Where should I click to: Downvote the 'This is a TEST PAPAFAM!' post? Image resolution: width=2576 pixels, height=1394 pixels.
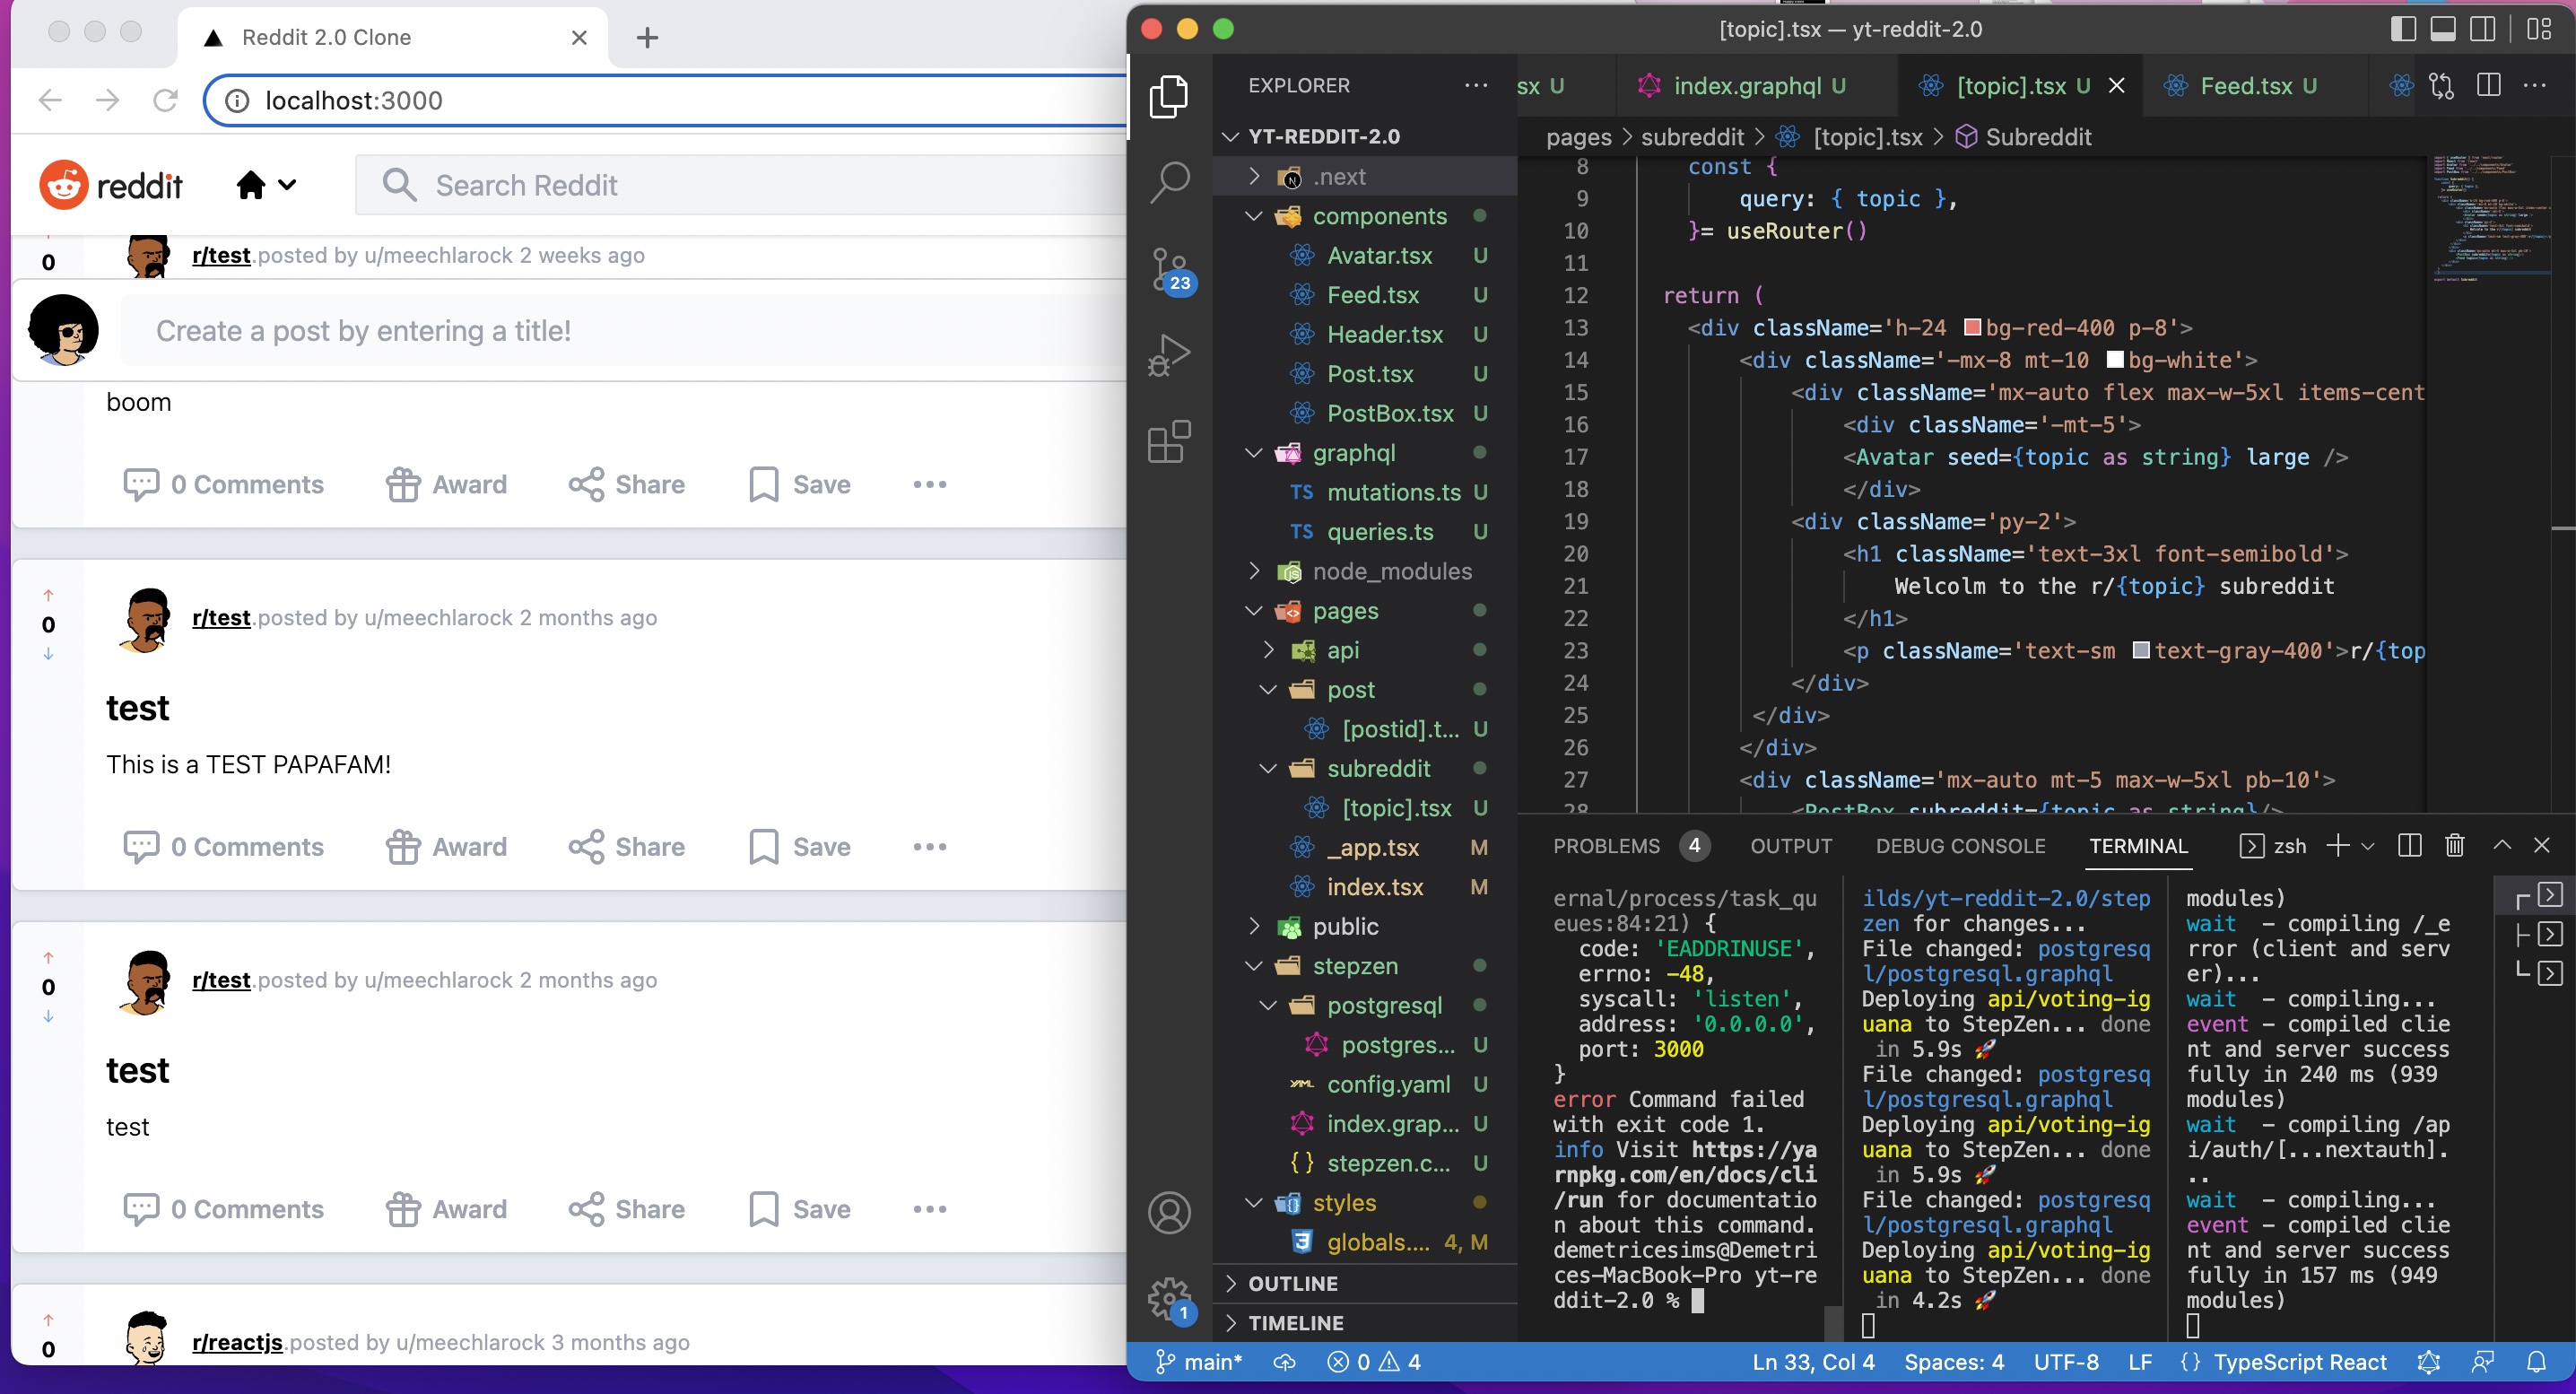click(48, 653)
